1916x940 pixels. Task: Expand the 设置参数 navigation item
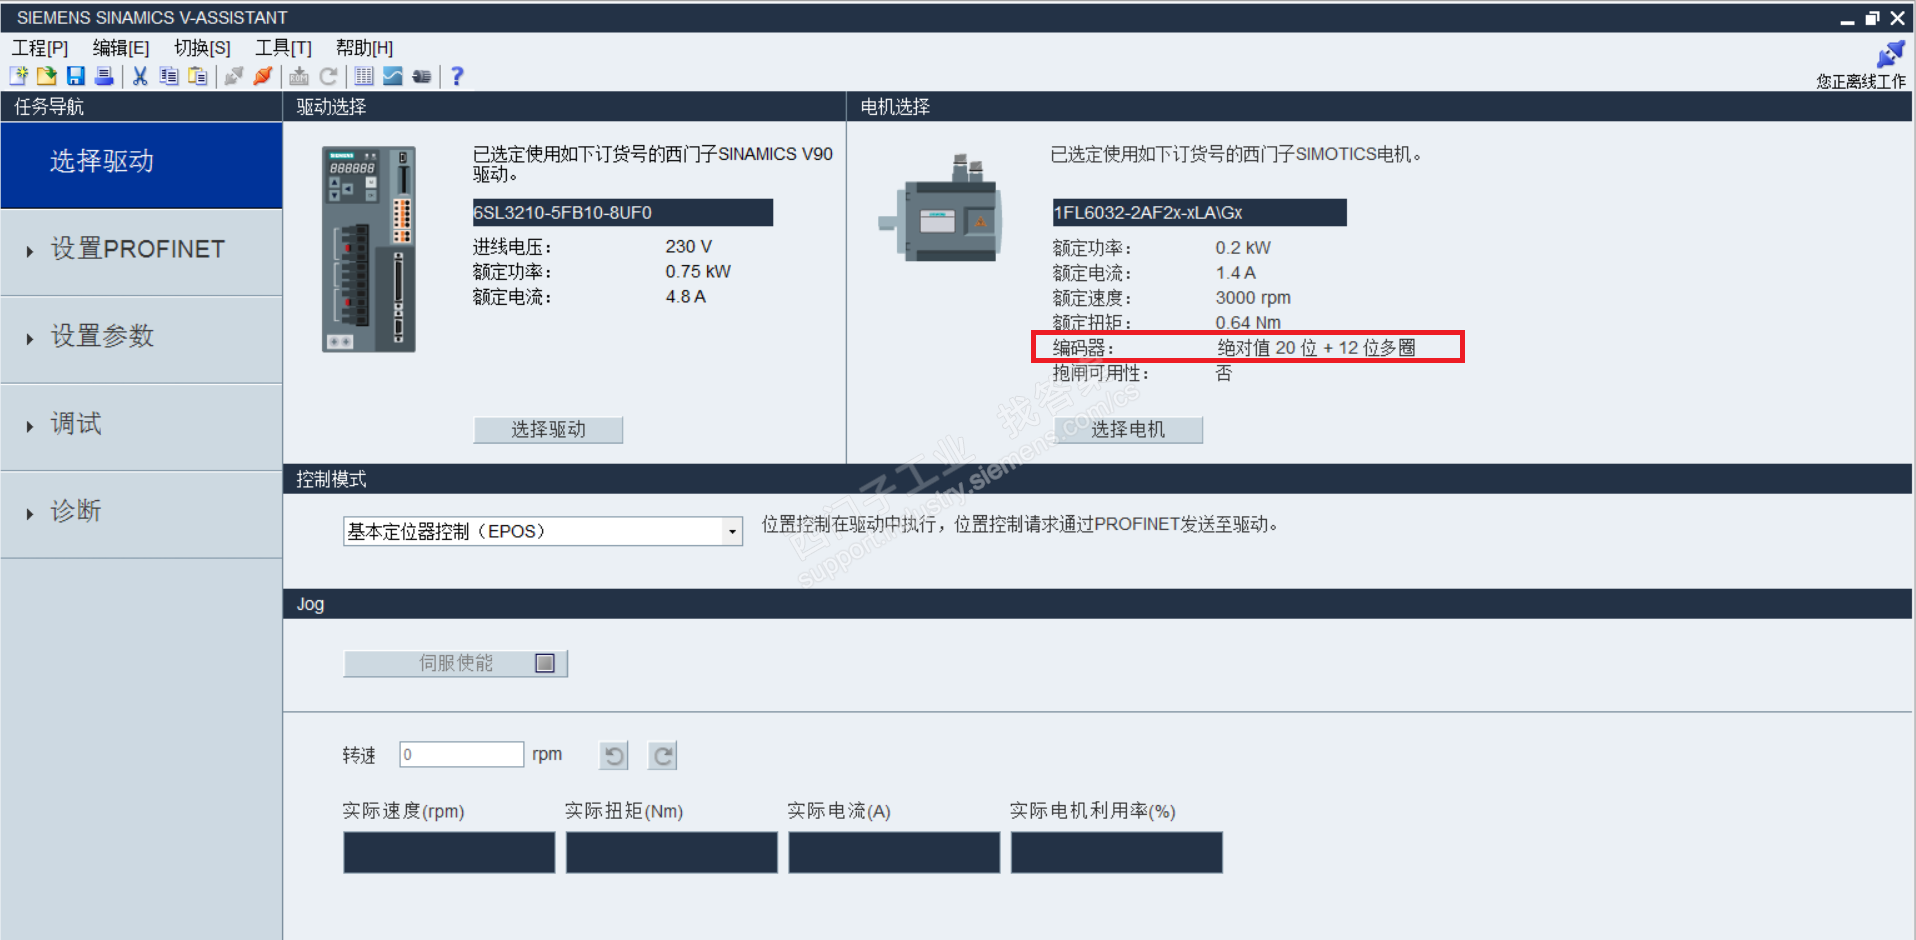tap(141, 338)
